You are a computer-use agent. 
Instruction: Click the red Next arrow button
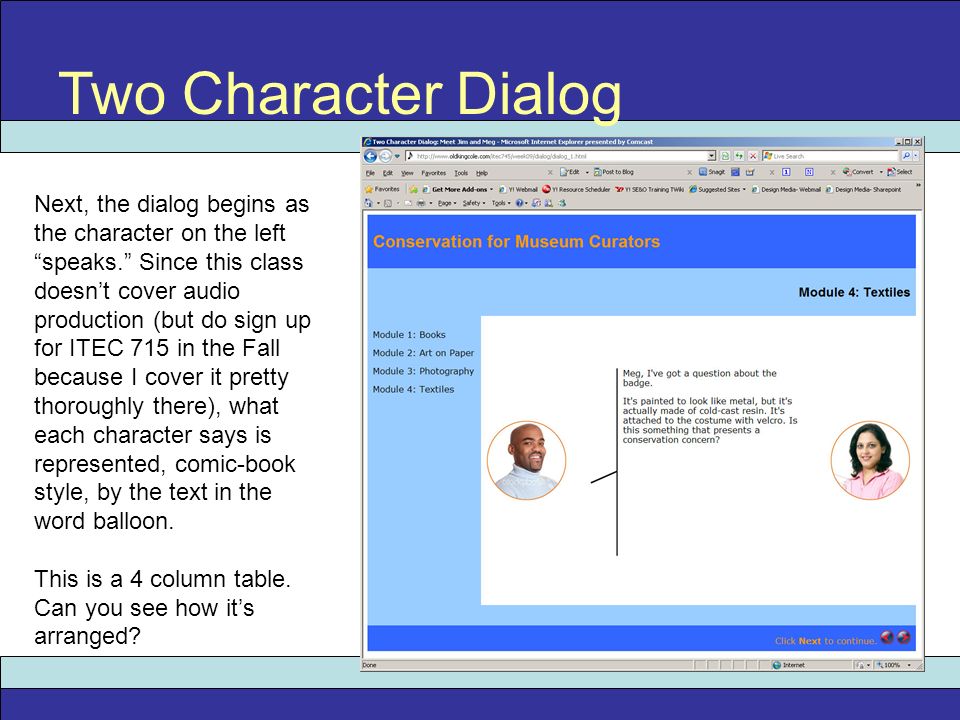(x=903, y=638)
